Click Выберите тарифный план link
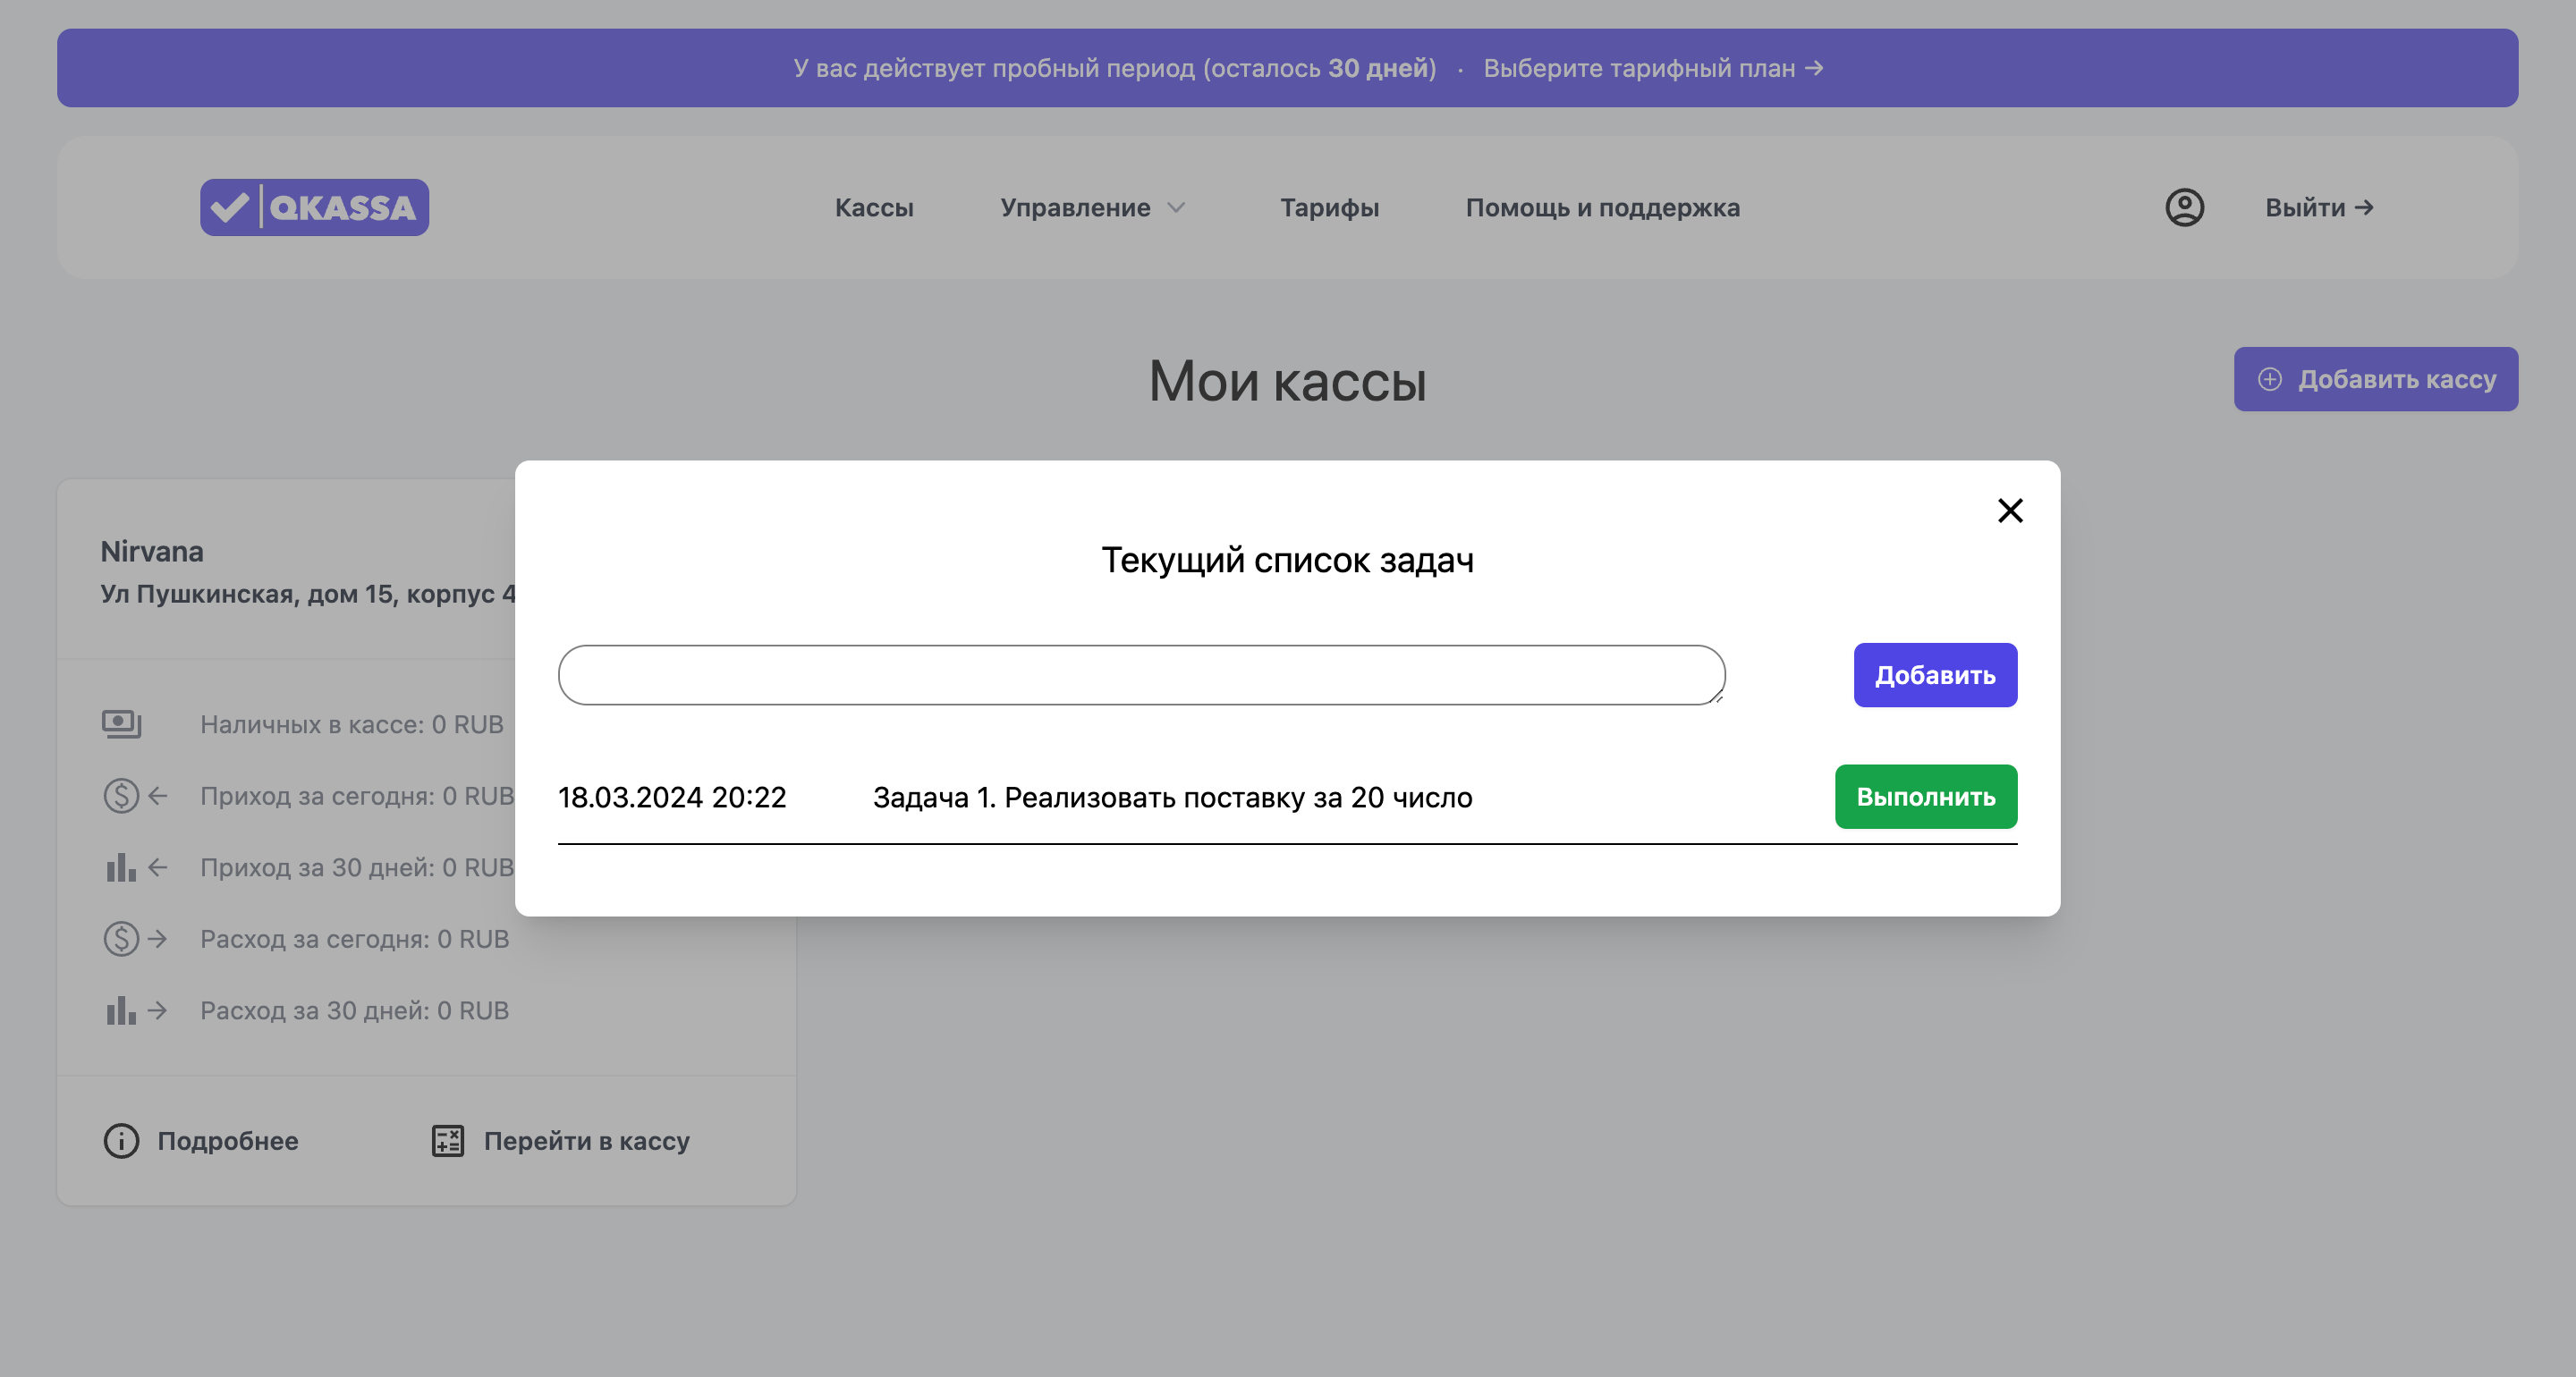Image resolution: width=2576 pixels, height=1377 pixels. 1652,68
